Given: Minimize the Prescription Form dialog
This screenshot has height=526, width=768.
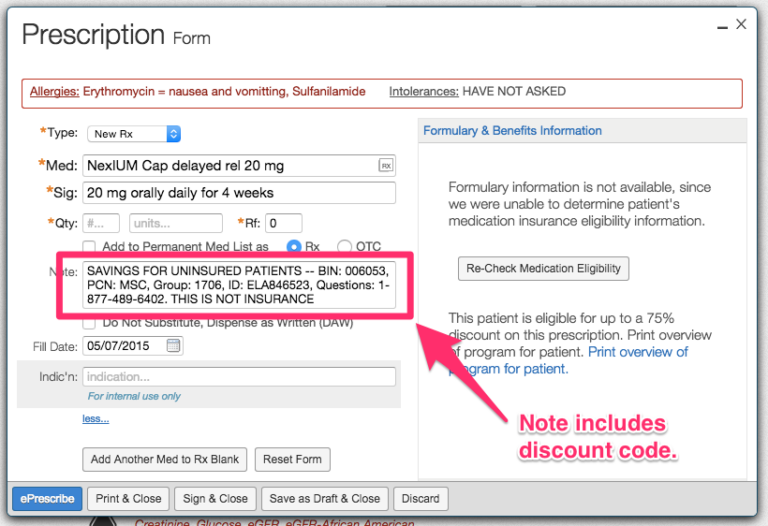Looking at the screenshot, I should pyautogui.click(x=722, y=28).
